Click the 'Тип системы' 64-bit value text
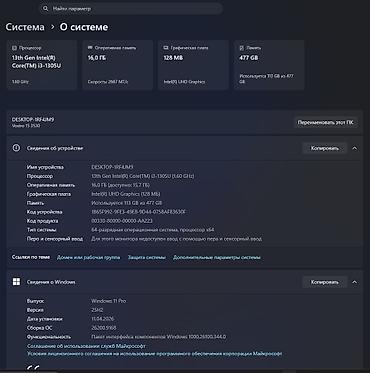Viewport: 370px width, 373px height. [153, 230]
